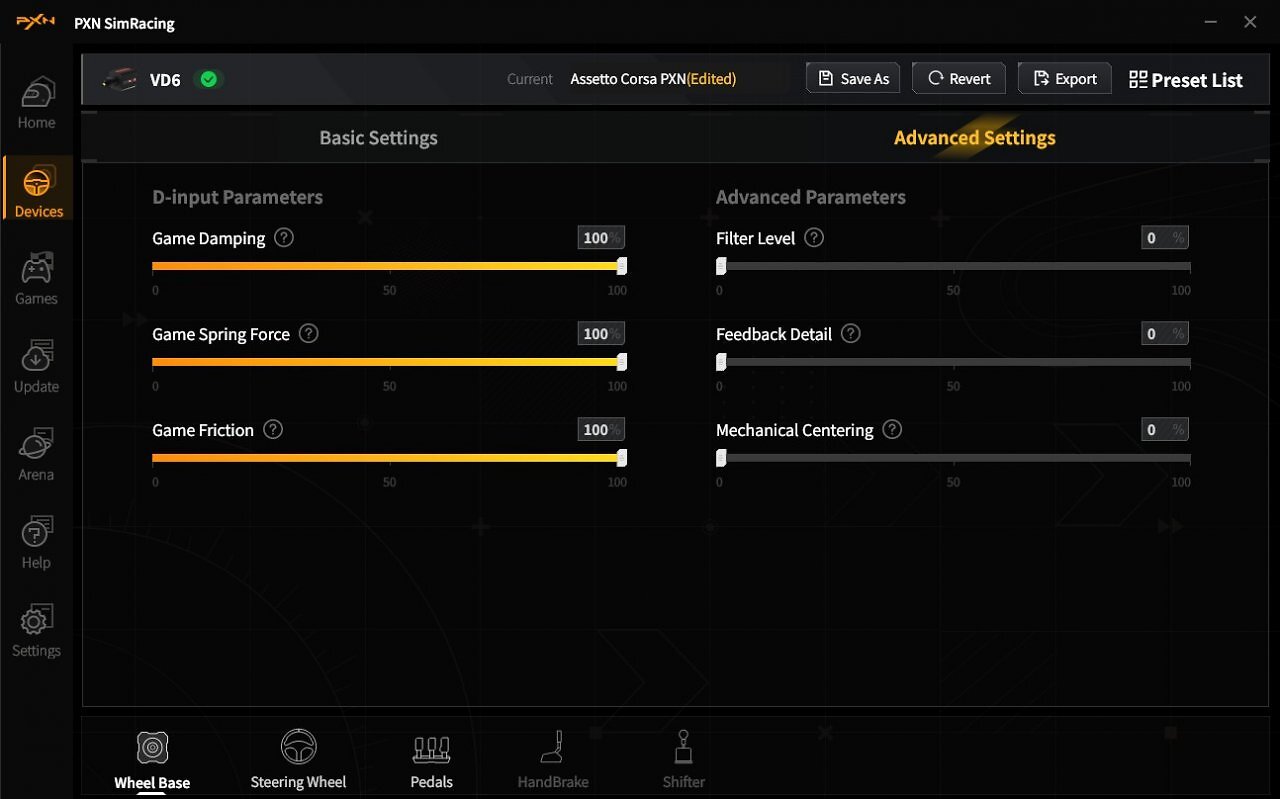This screenshot has width=1280, height=799.
Task: Show help for Game Friction
Action: click(273, 430)
